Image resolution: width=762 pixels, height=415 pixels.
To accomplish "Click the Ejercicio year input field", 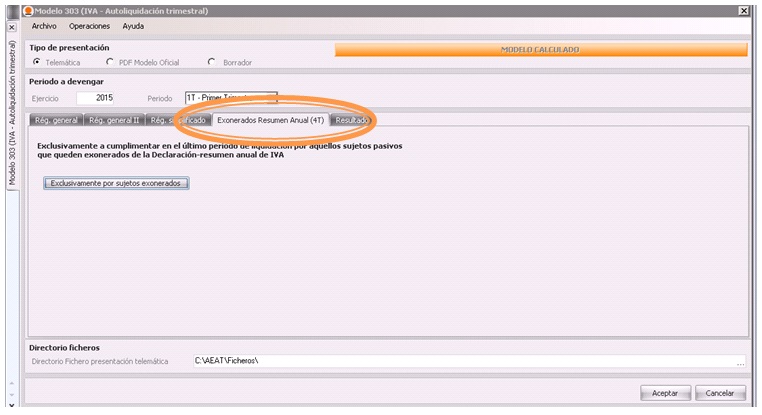I will [x=96, y=98].
